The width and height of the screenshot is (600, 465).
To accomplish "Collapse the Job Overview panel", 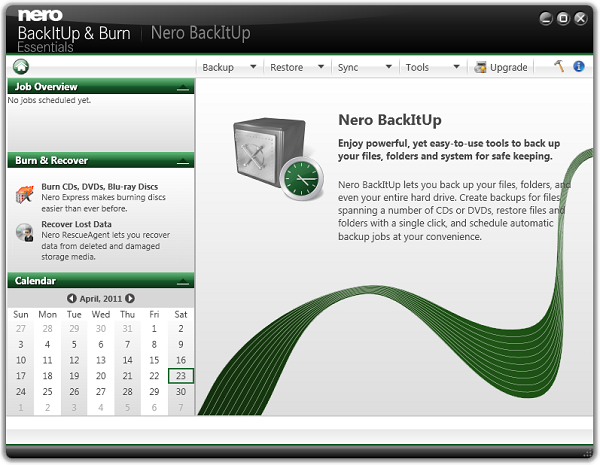I will (x=183, y=88).
